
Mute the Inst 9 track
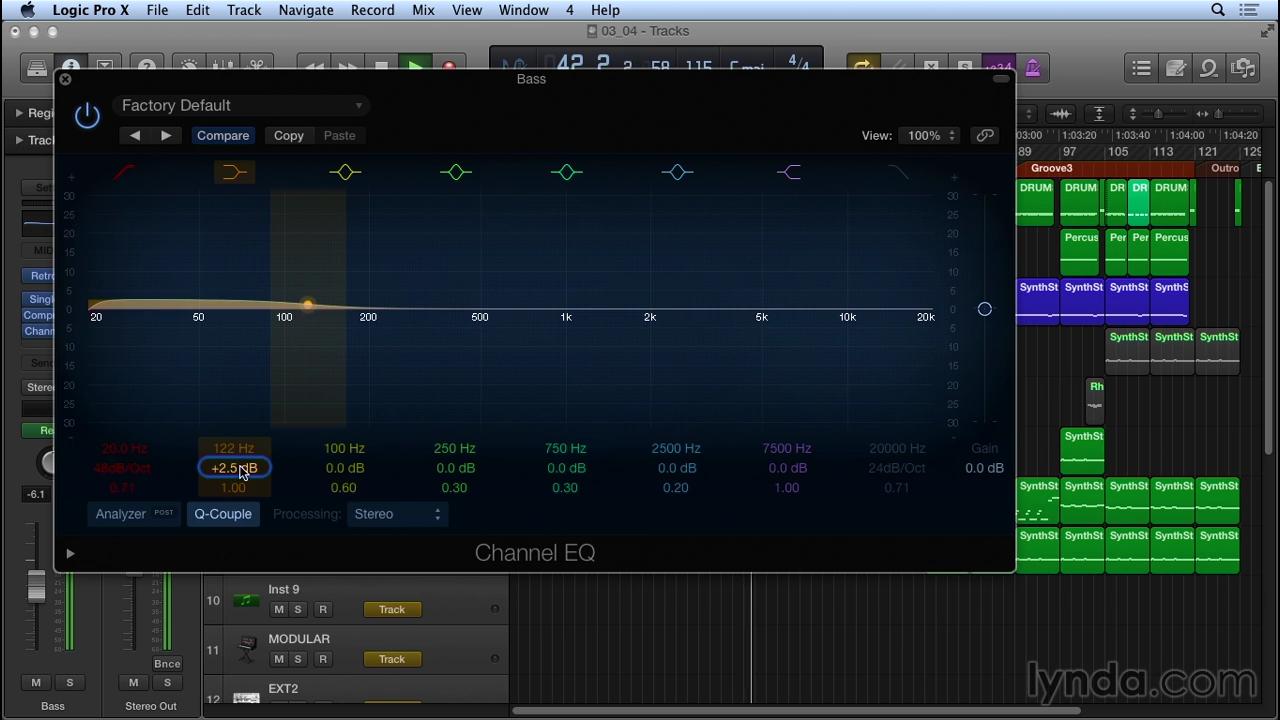tap(279, 609)
